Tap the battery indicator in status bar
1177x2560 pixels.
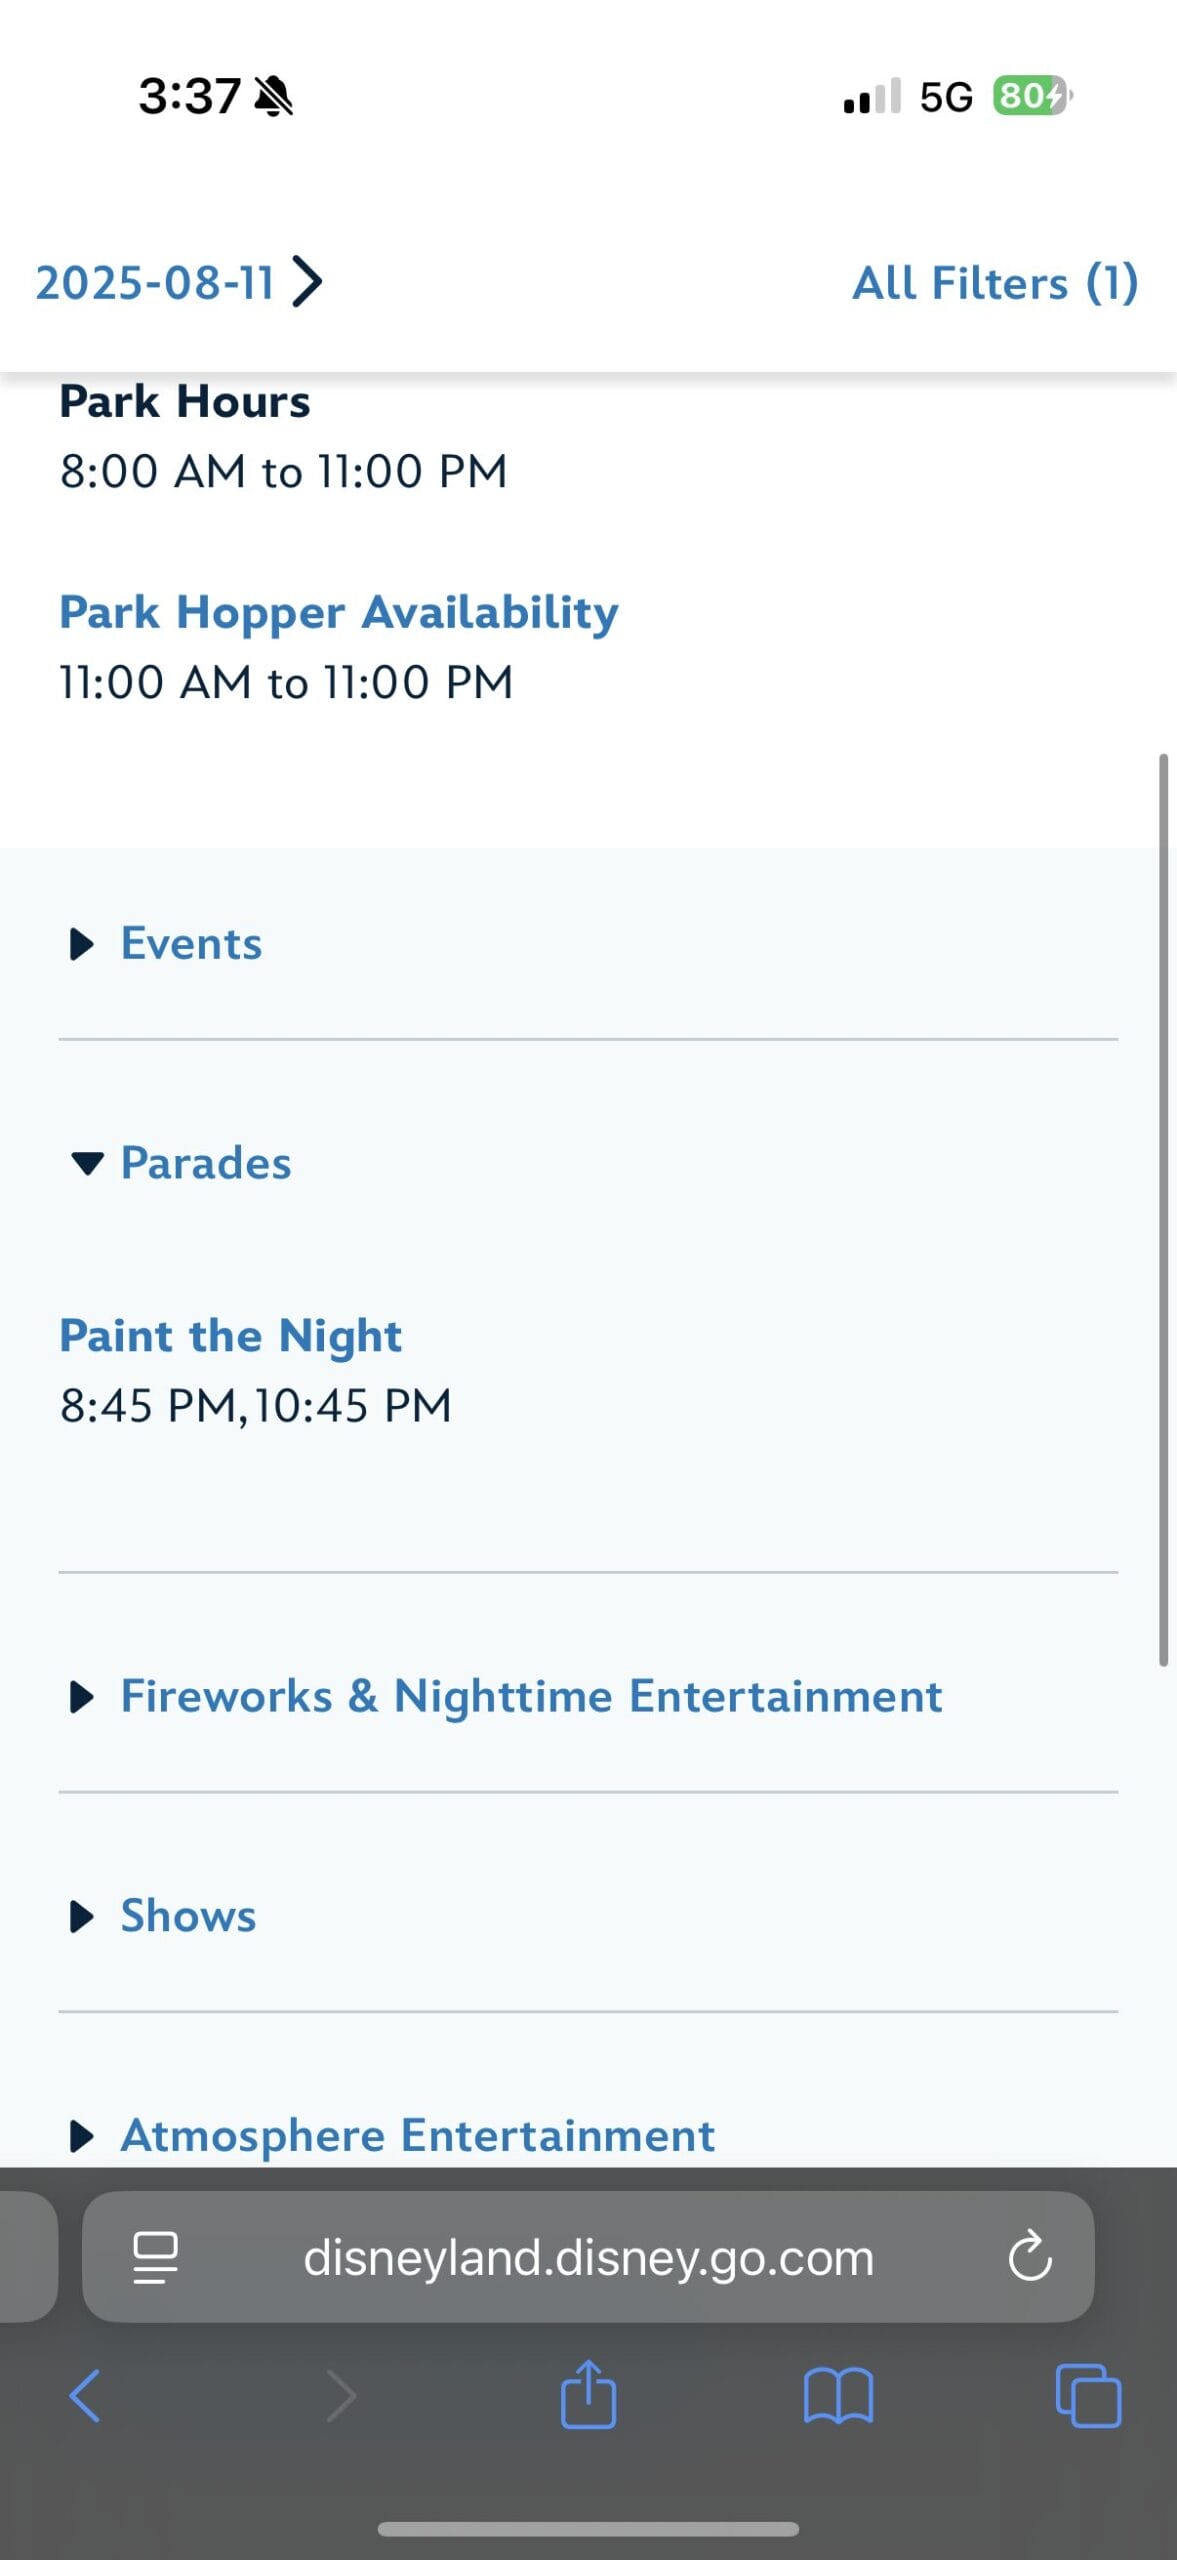pos(1030,96)
